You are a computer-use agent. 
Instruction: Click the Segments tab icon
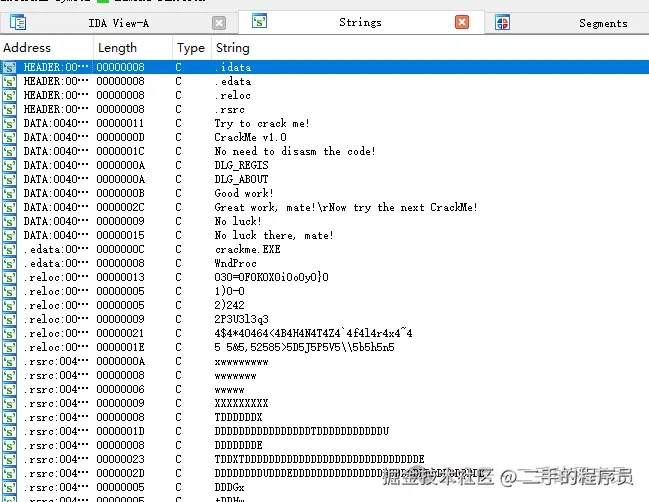point(502,22)
